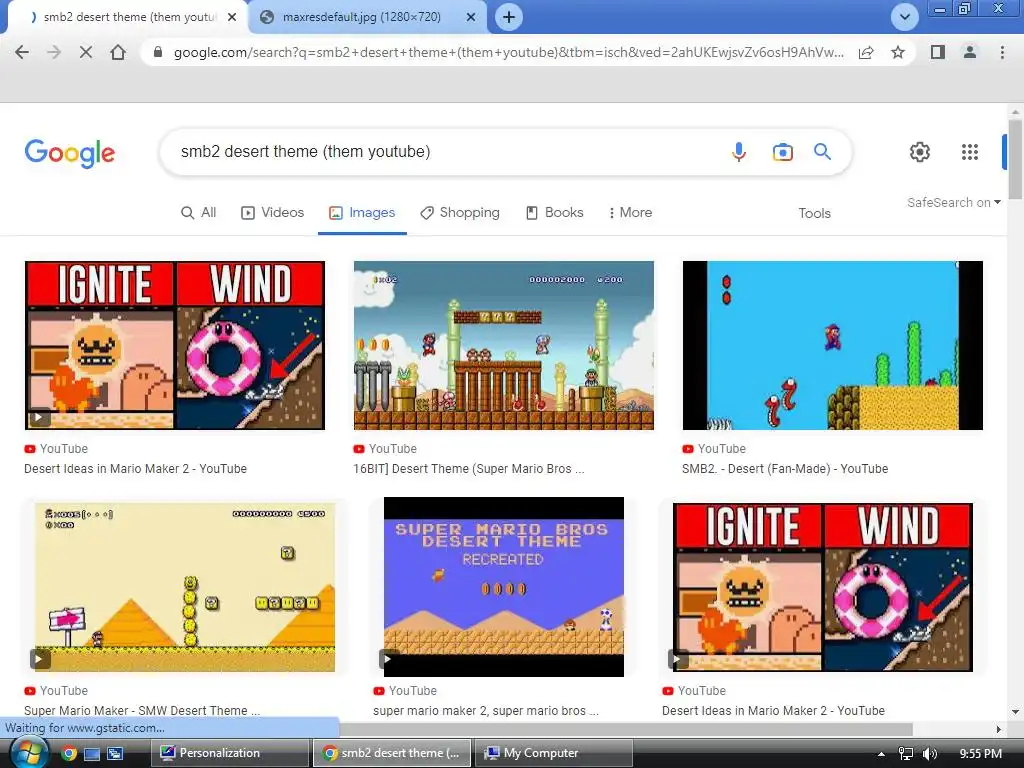Click Show desktop quick launch icon
1024x768 pixels.
[x=92, y=754]
